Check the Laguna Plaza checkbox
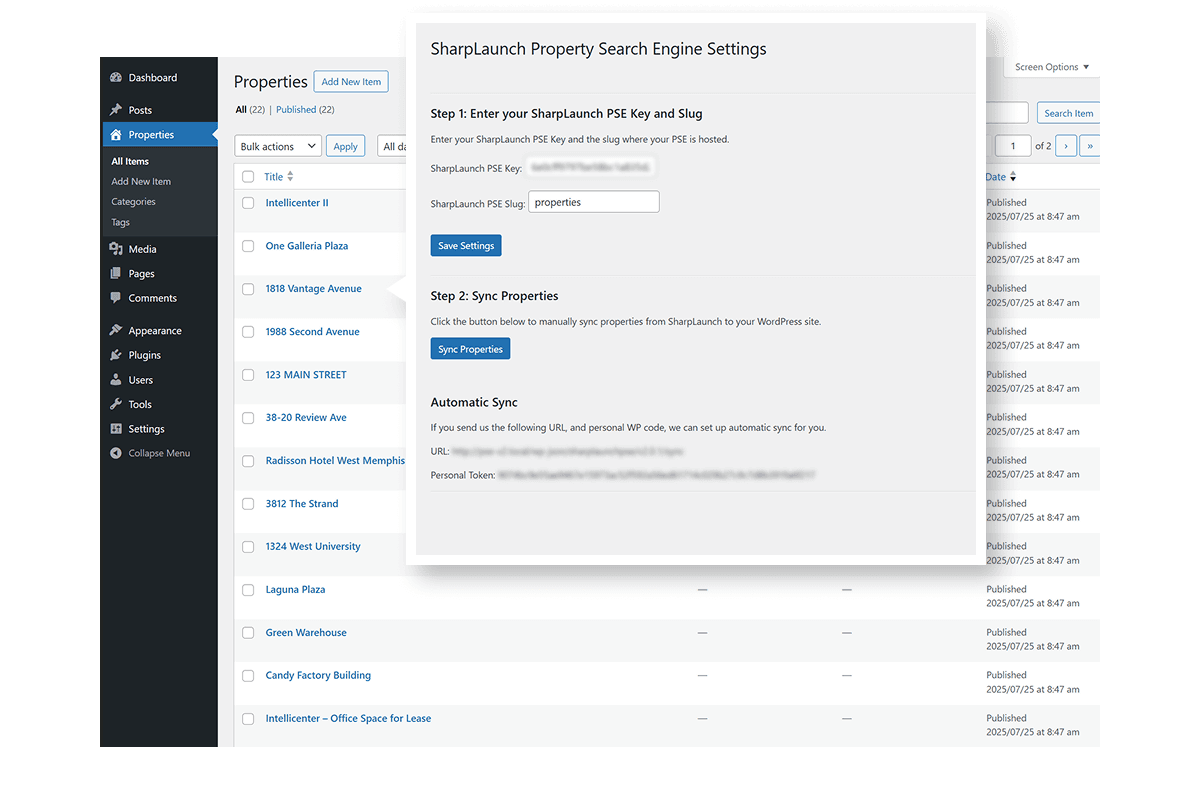This screenshot has width=1200, height=802. pos(248,590)
